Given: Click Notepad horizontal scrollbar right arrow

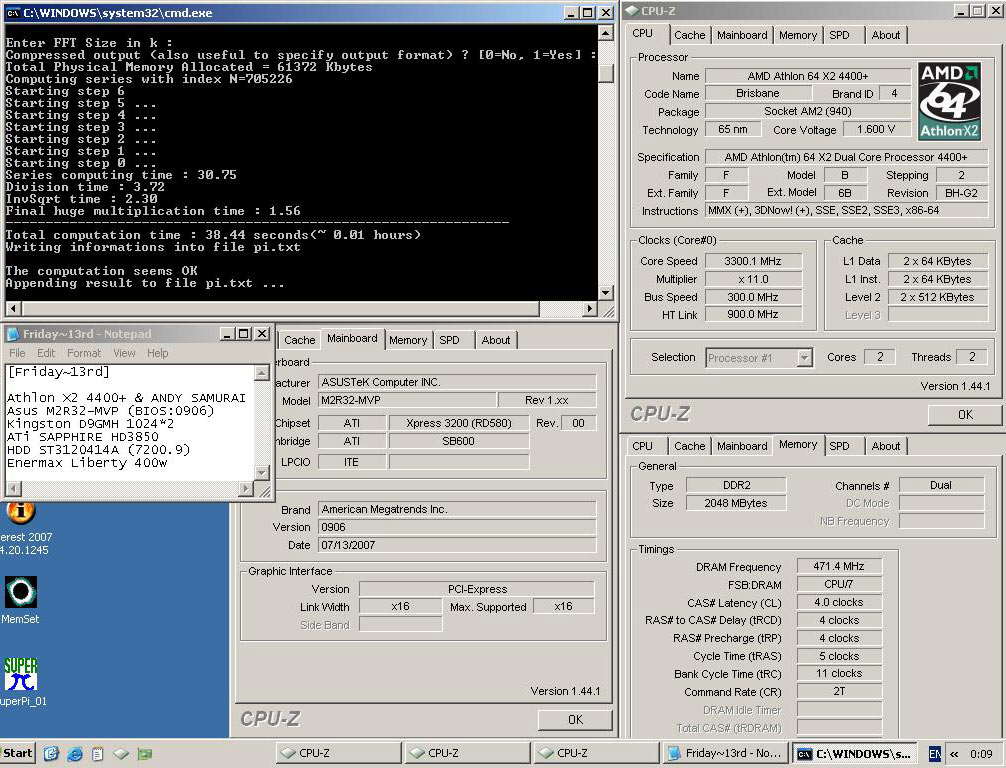Looking at the screenshot, I should click(246, 488).
